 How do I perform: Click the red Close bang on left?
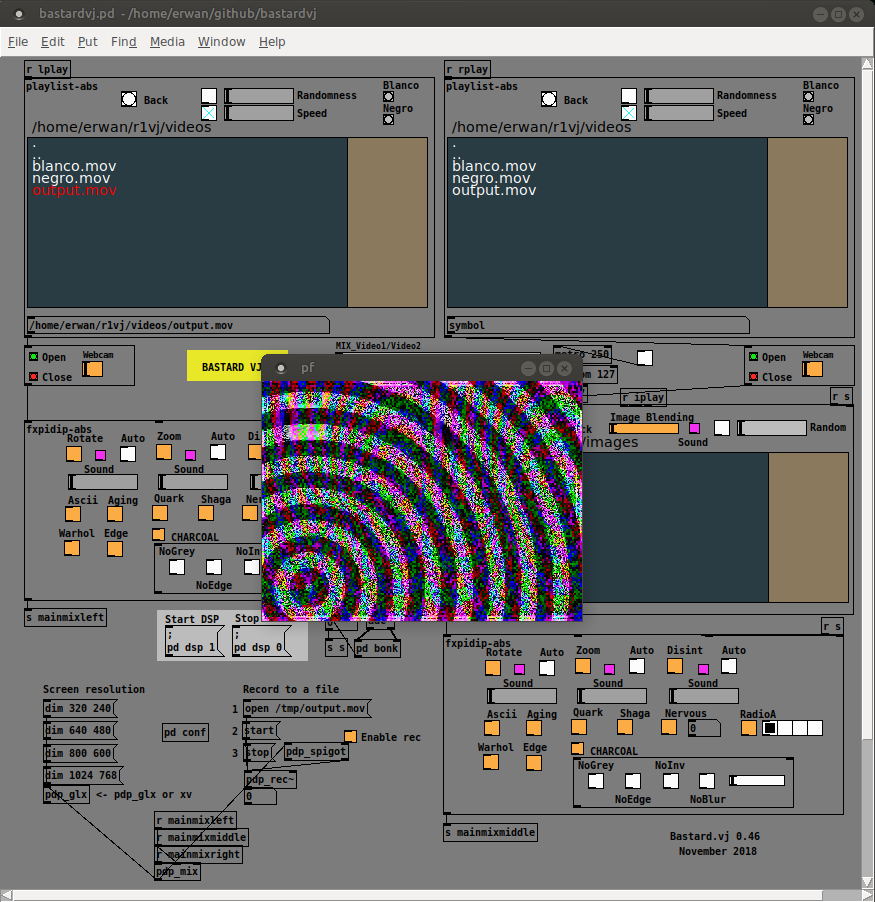tap(33, 377)
